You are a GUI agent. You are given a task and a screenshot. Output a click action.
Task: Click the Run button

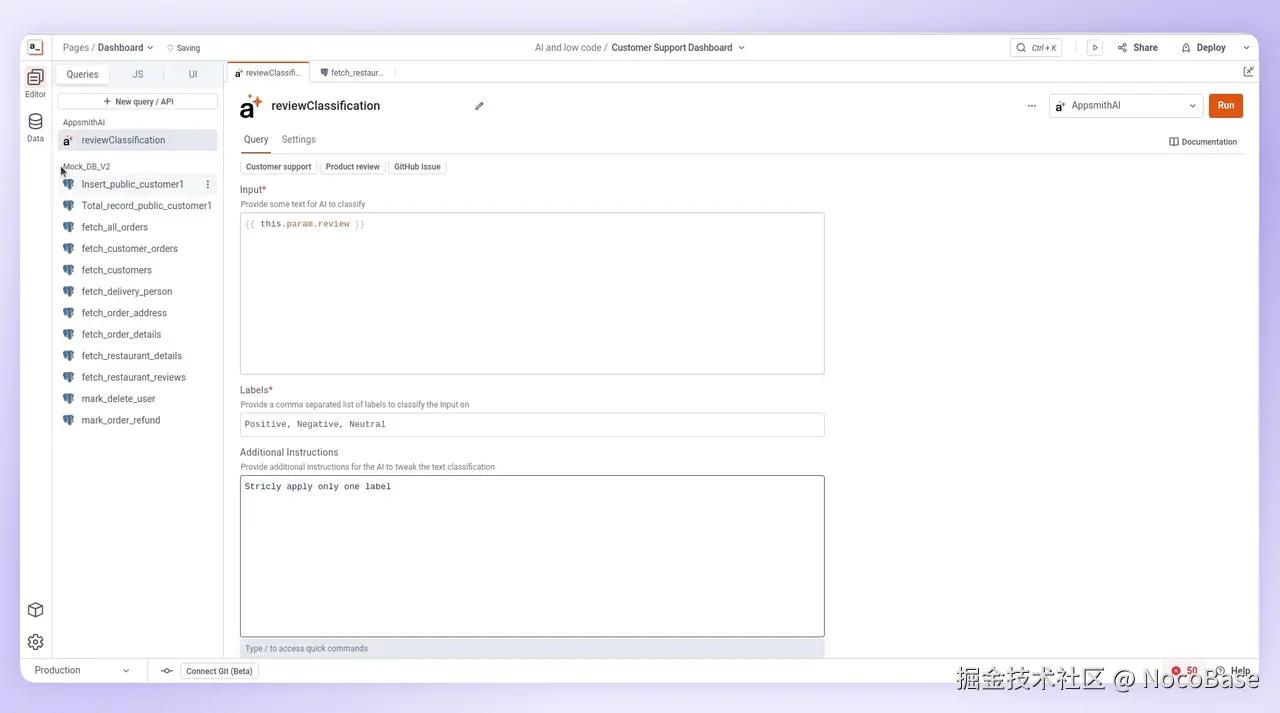click(x=1226, y=106)
